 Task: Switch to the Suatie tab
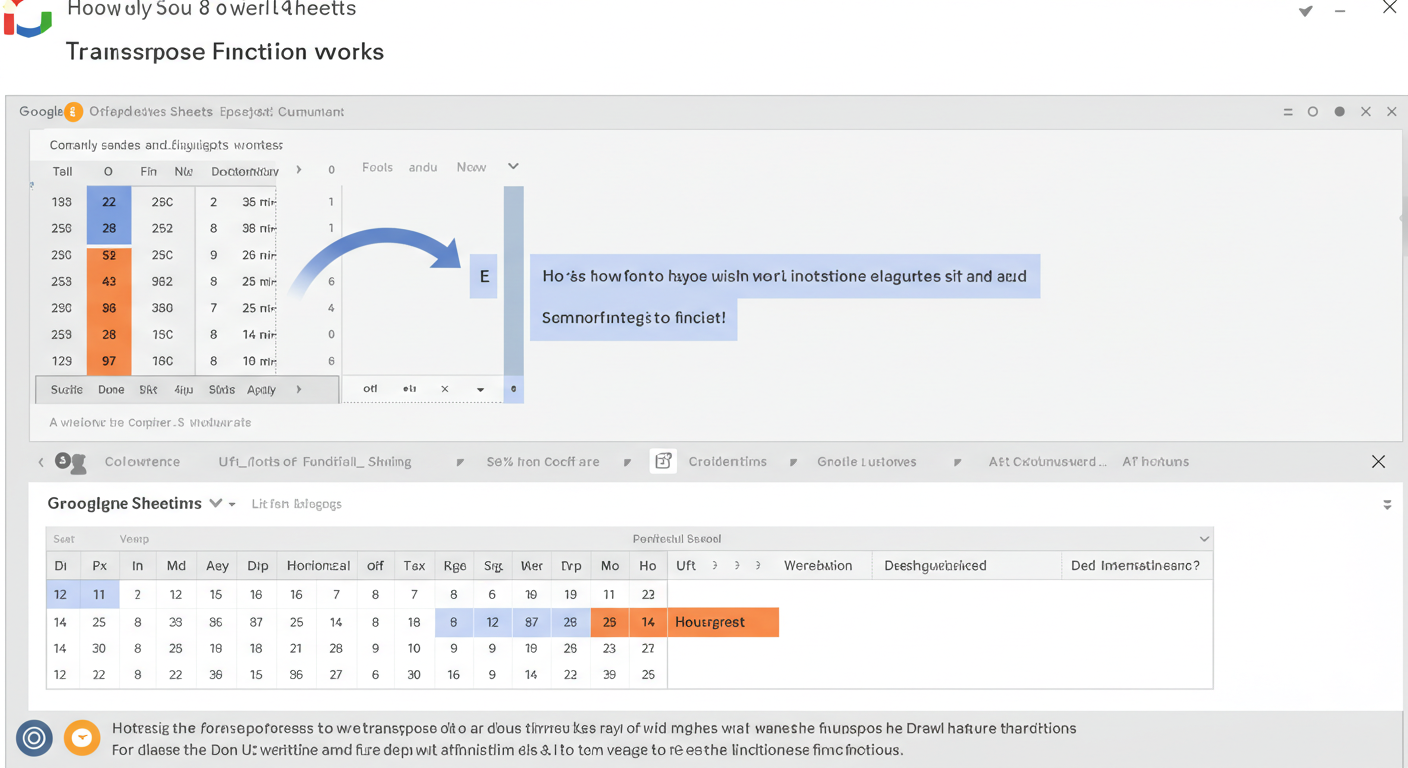click(67, 389)
